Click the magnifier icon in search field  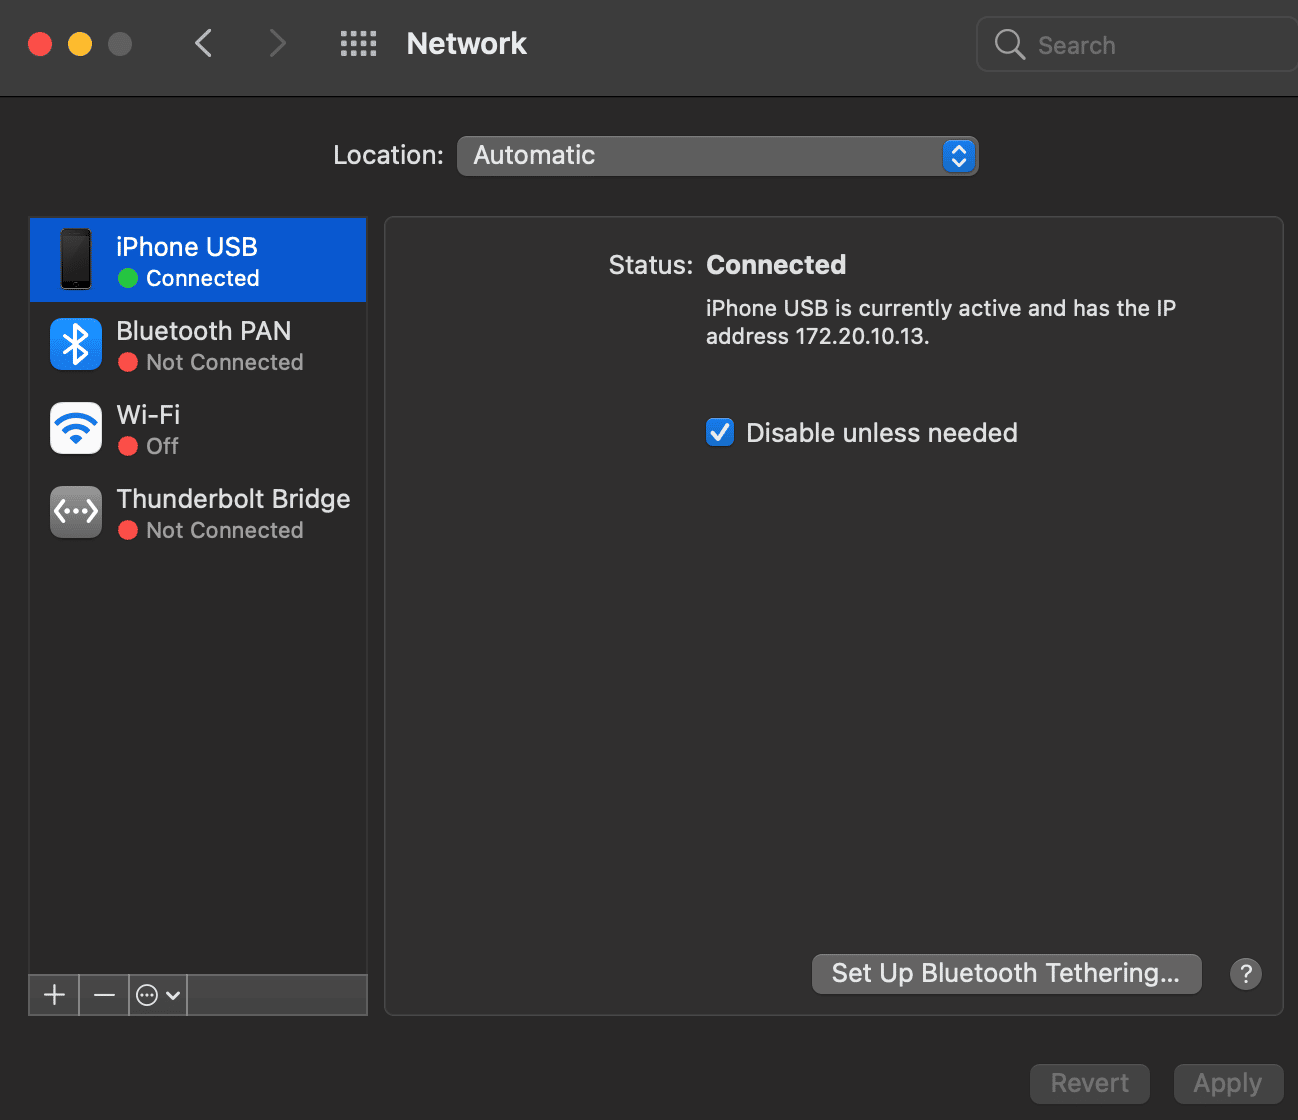pyautogui.click(x=1009, y=44)
